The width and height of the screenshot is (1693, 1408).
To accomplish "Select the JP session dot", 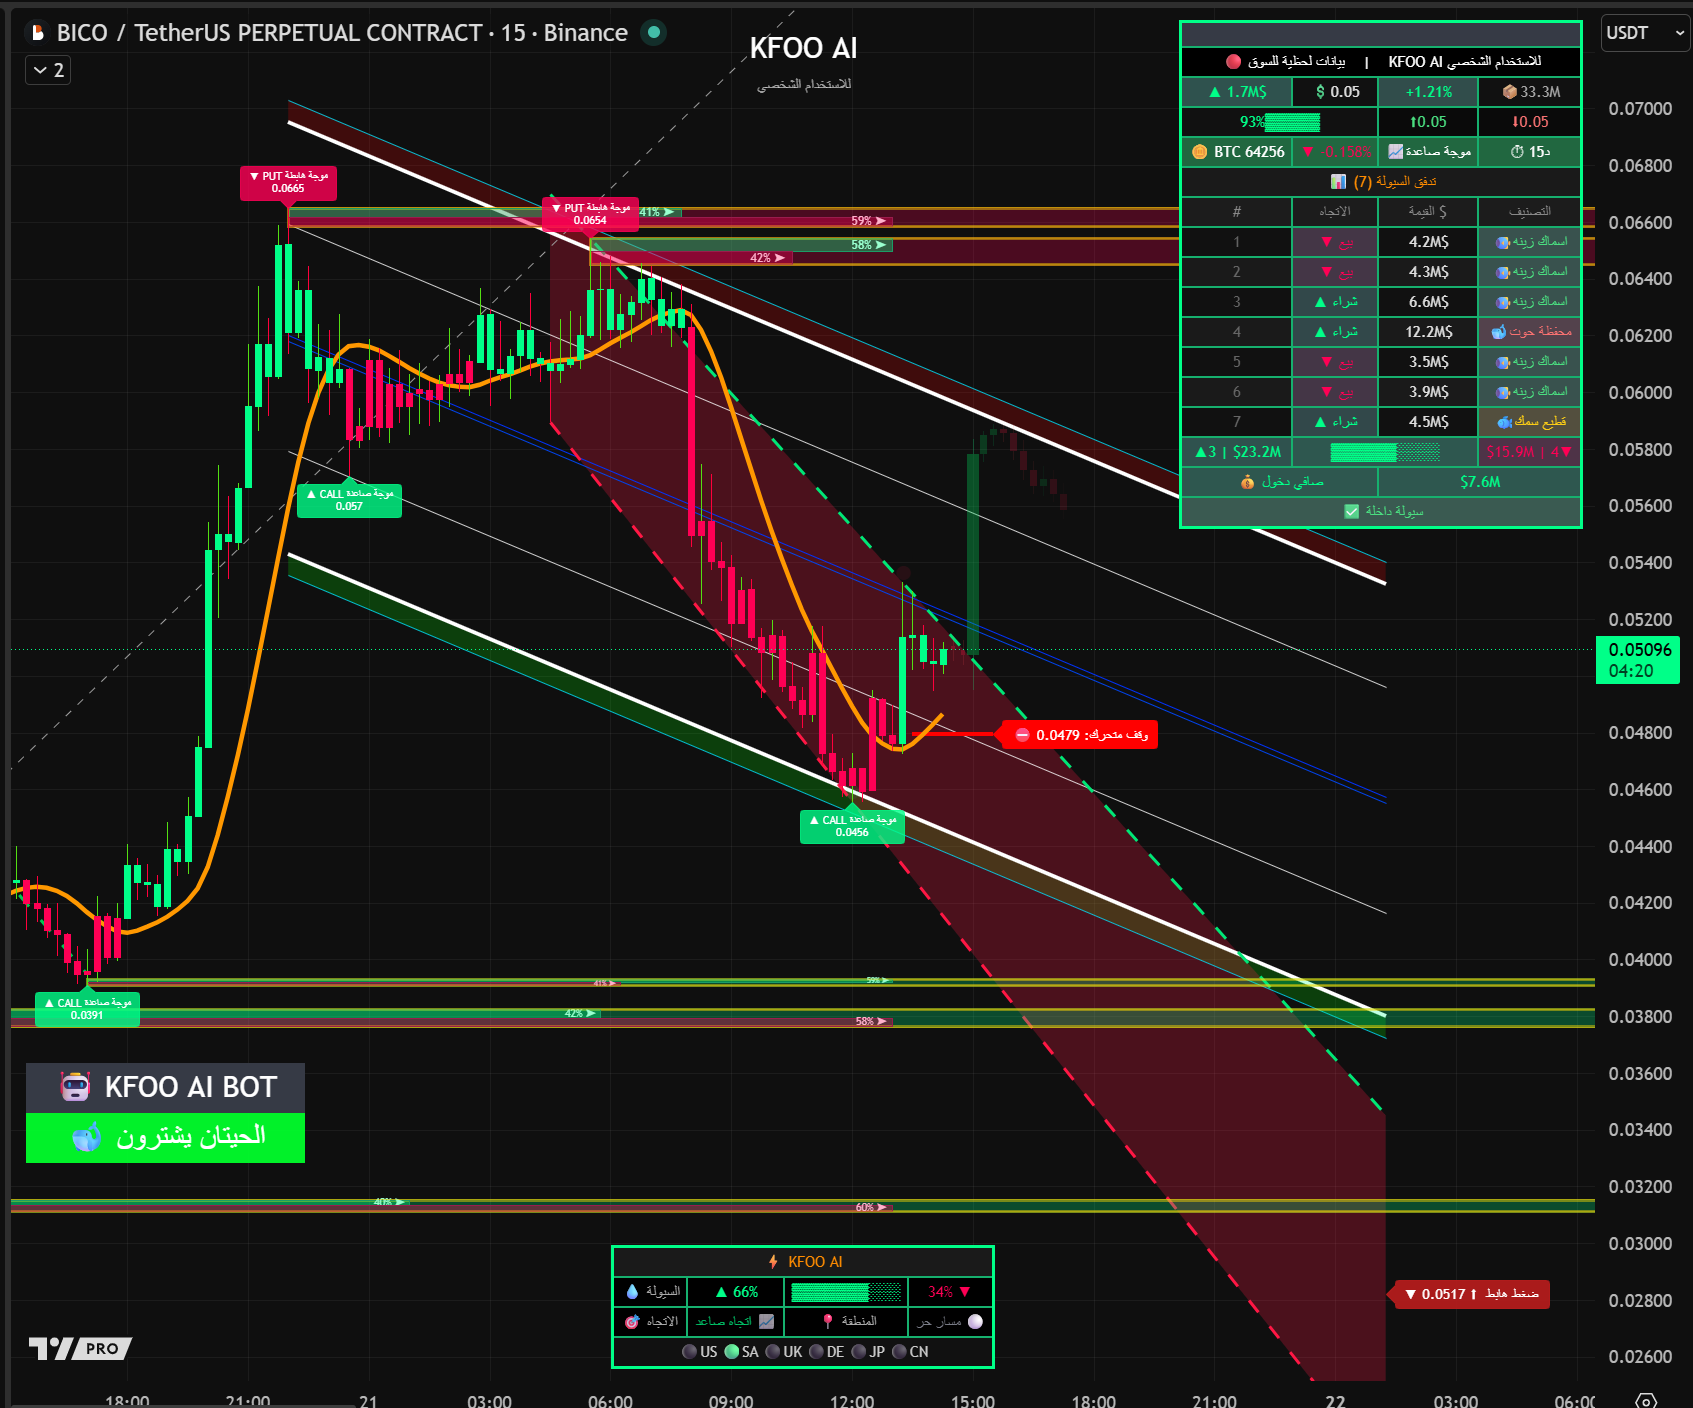I will pos(859,1352).
